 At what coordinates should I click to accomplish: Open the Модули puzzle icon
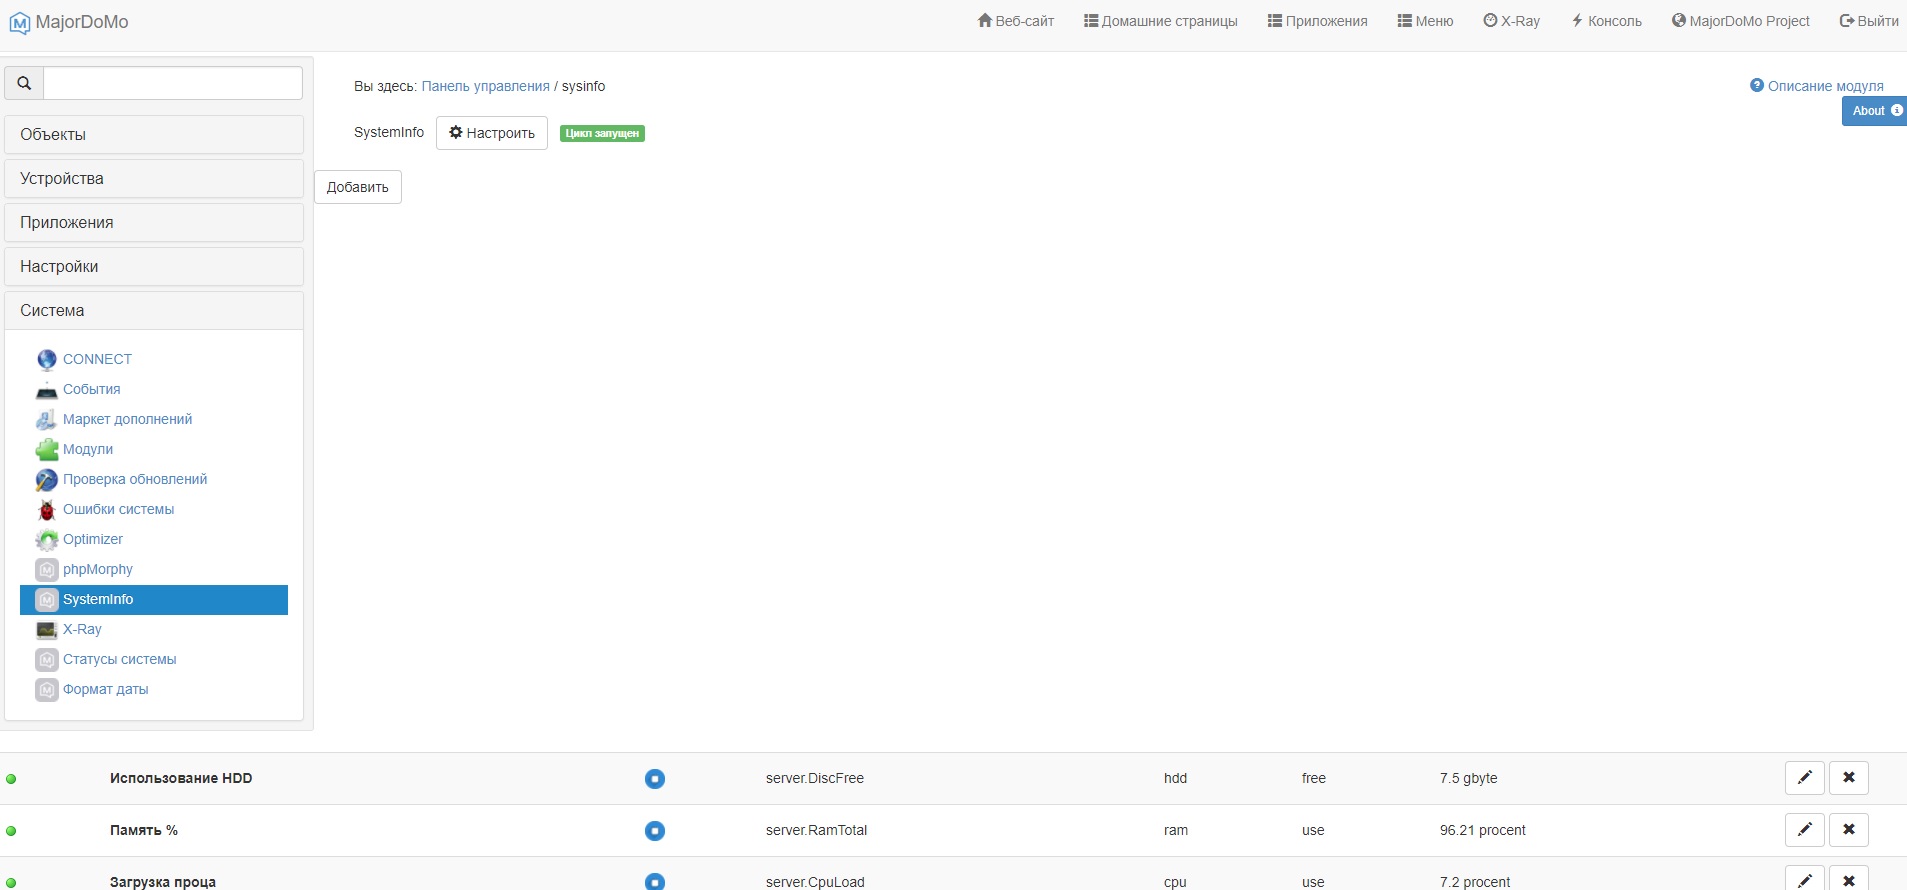(x=46, y=450)
